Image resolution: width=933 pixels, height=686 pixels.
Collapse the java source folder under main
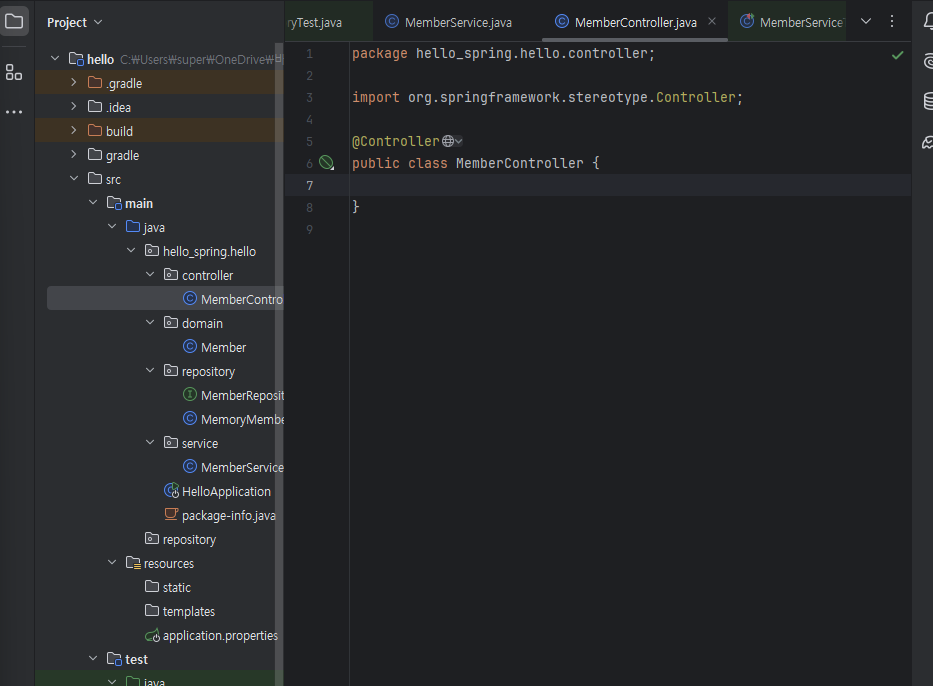112,226
